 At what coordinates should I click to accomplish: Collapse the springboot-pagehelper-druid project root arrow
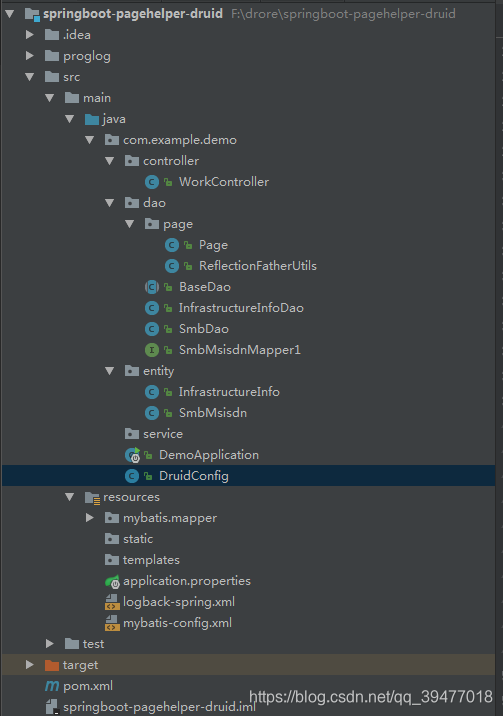pos(10,14)
